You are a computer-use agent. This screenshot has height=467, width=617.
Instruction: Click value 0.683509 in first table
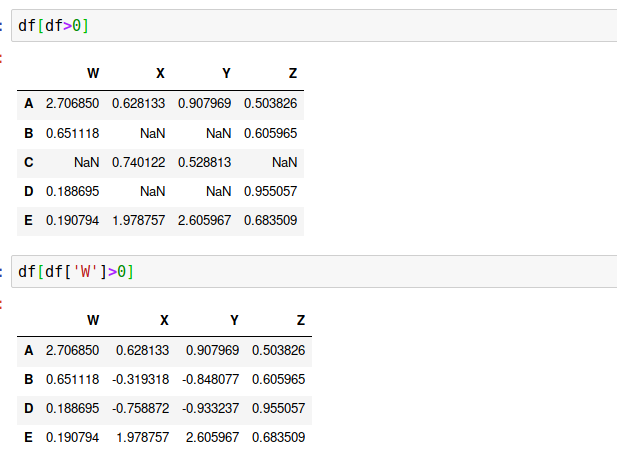[271, 220]
